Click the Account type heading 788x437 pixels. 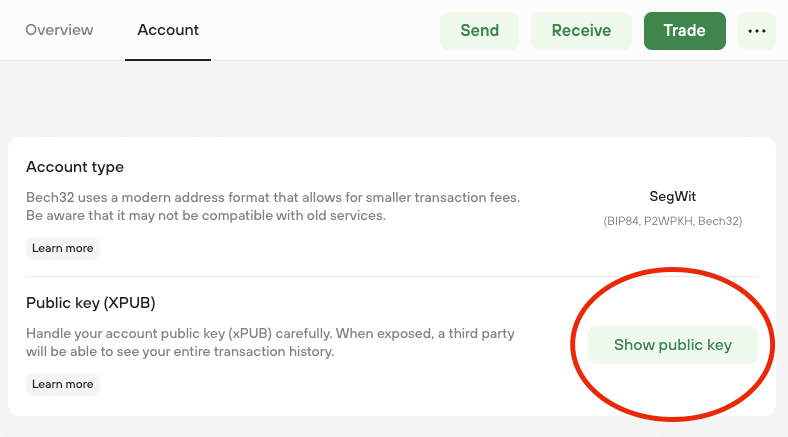(75, 167)
